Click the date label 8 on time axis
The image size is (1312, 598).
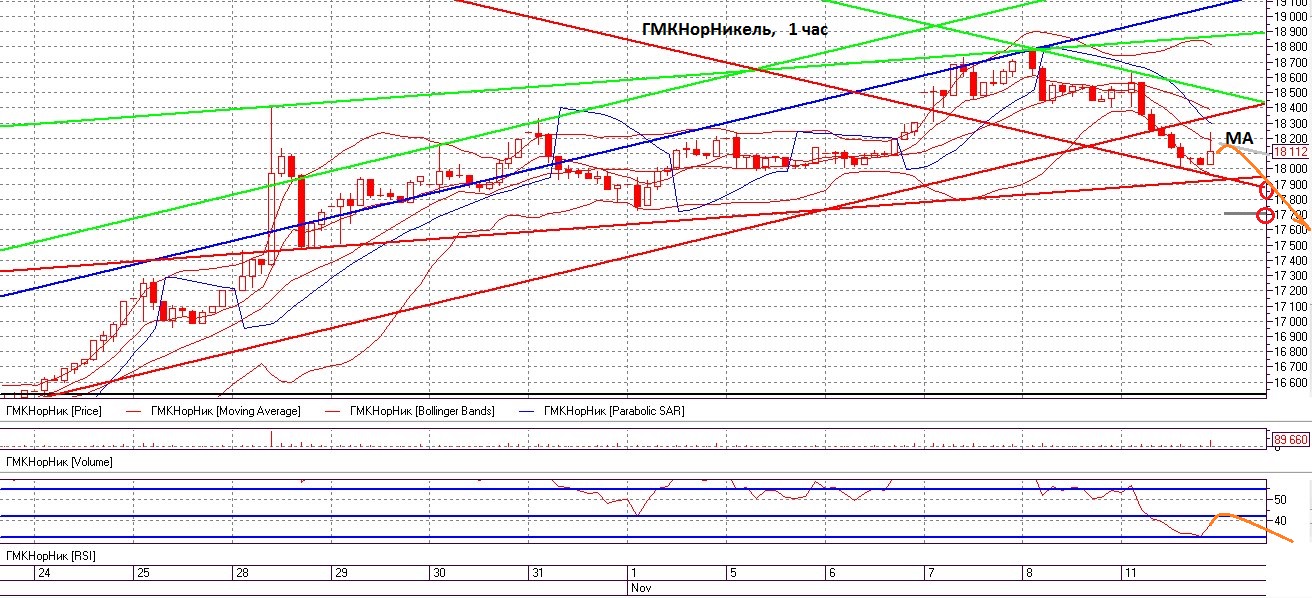coord(1029,574)
